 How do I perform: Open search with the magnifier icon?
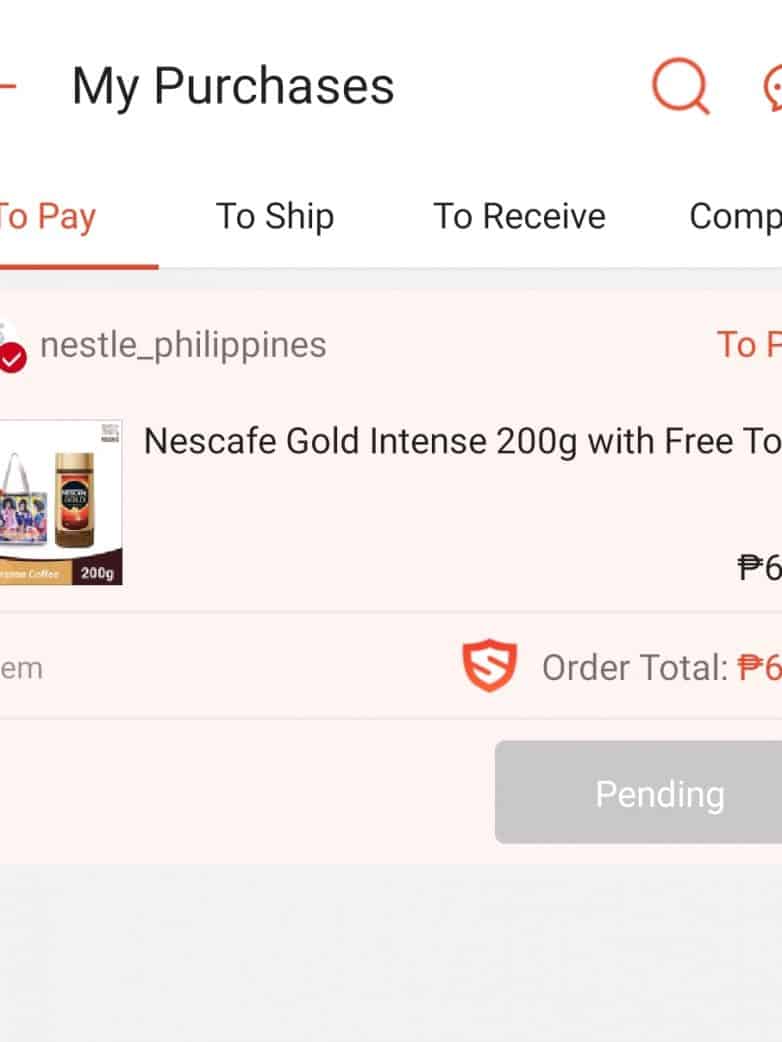(680, 86)
